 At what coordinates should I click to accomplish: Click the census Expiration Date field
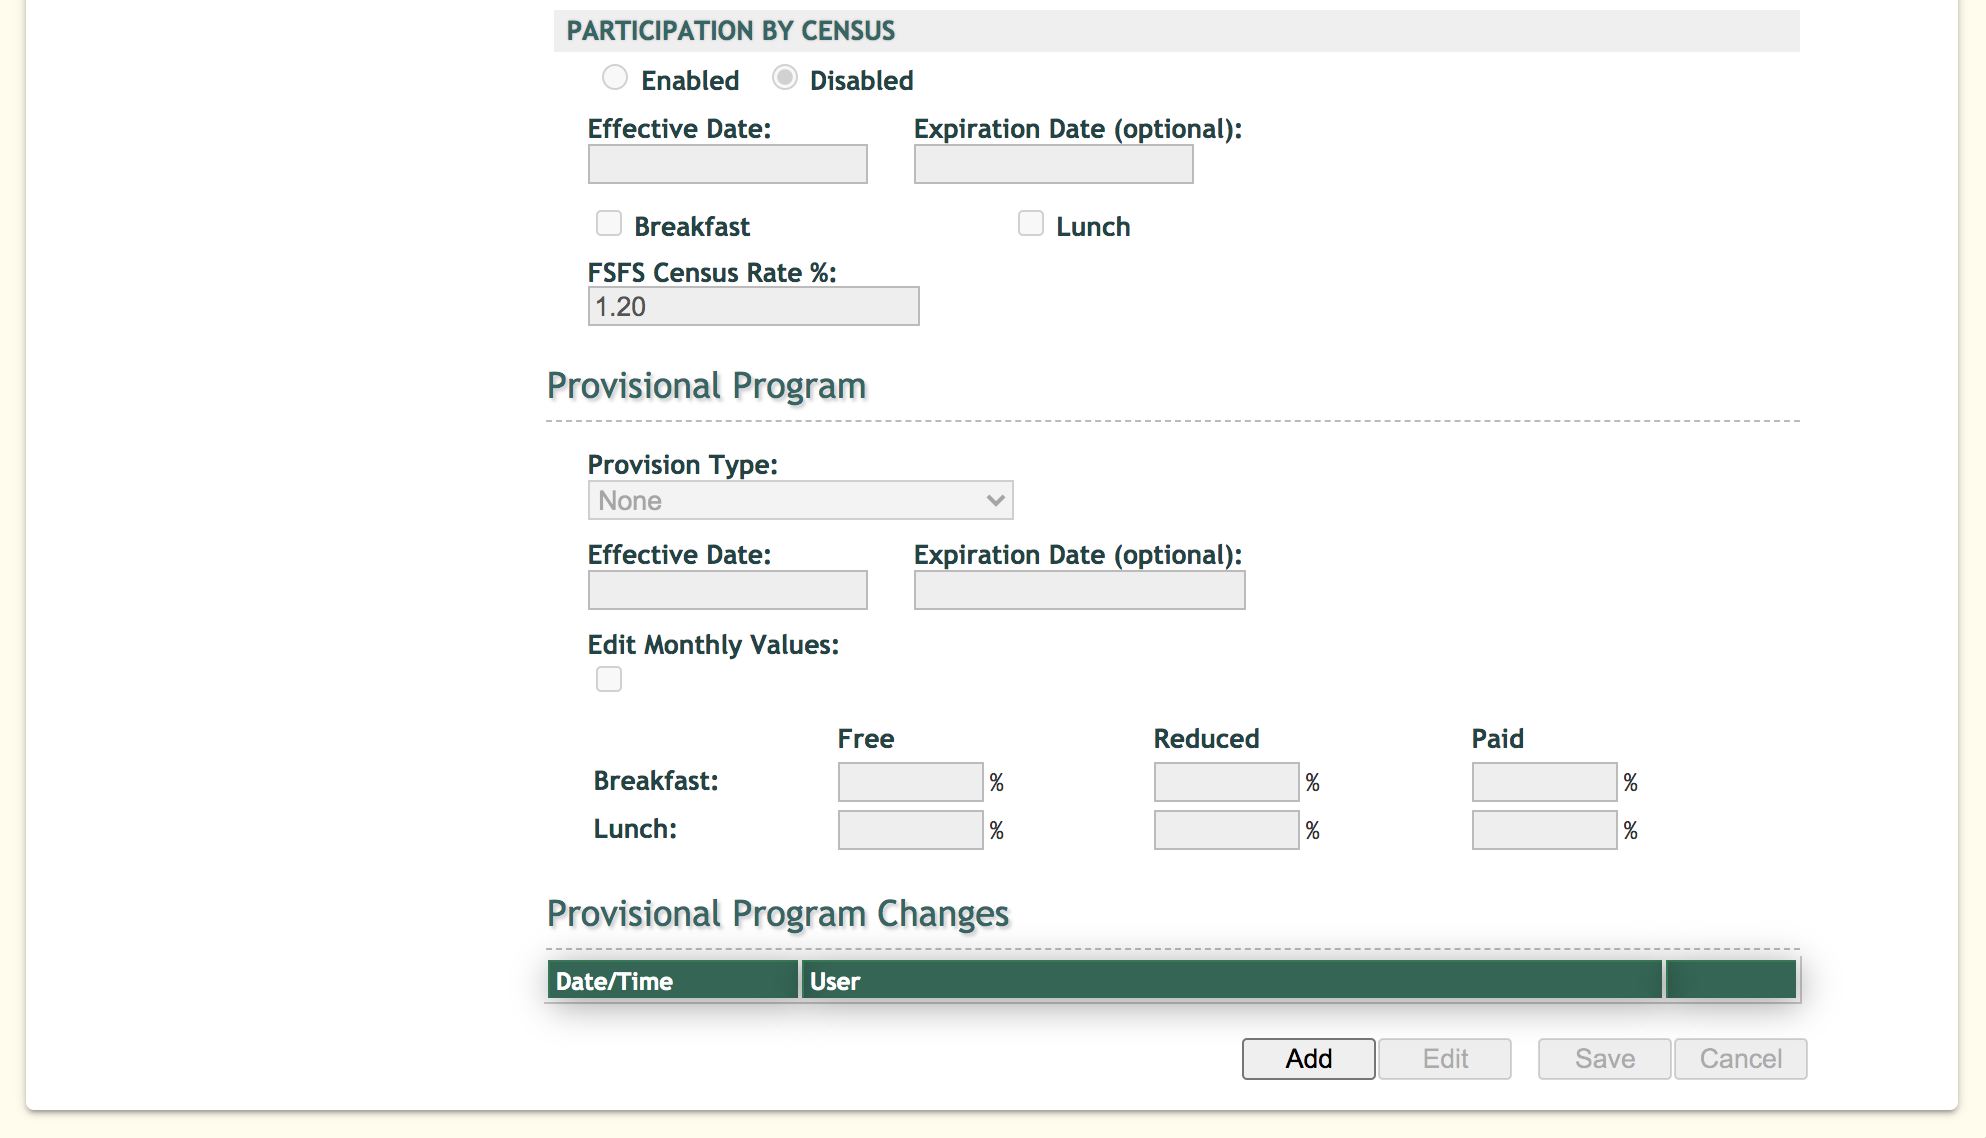1053,164
